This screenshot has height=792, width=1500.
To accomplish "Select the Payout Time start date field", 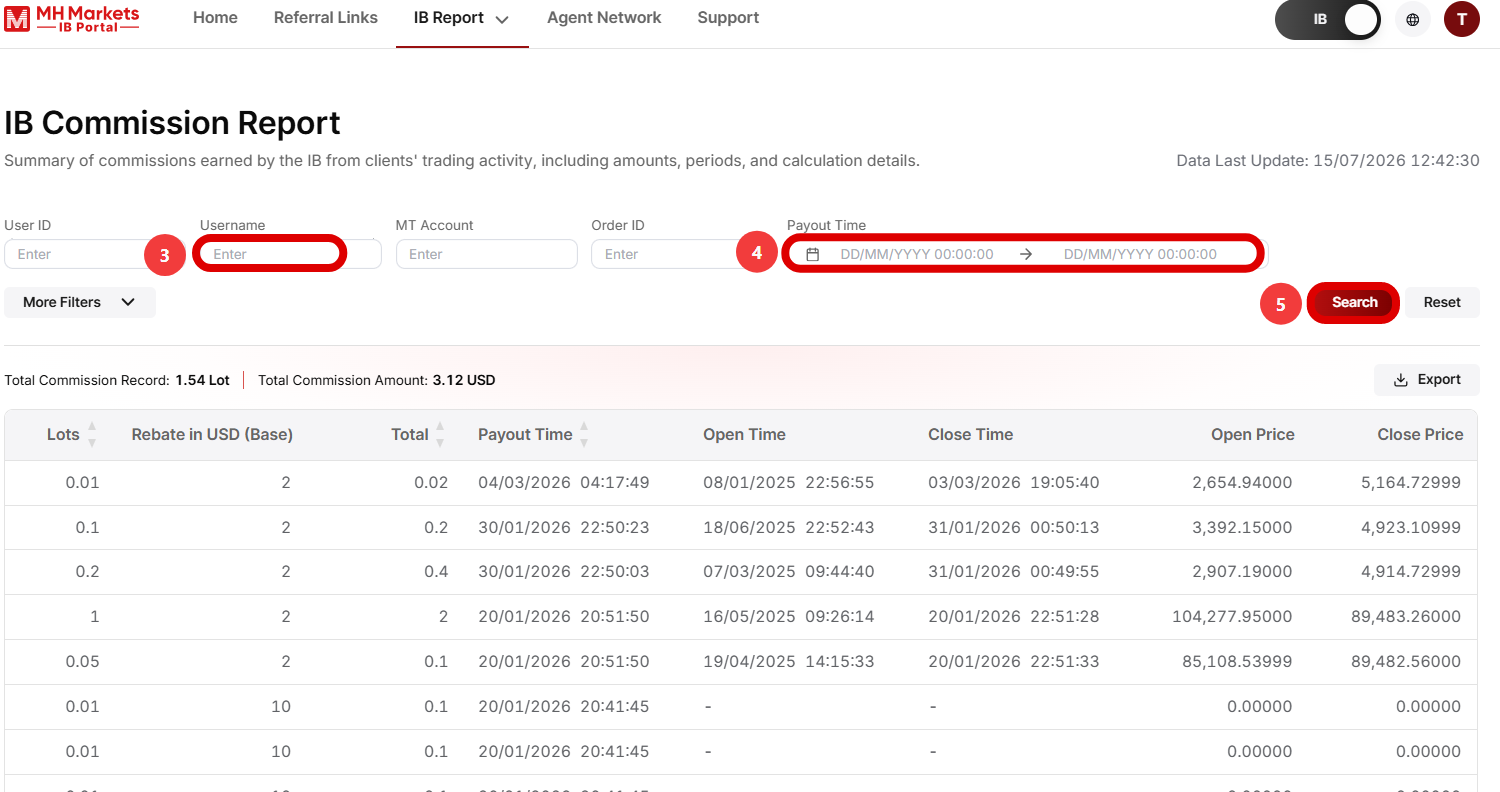I will 917,254.
